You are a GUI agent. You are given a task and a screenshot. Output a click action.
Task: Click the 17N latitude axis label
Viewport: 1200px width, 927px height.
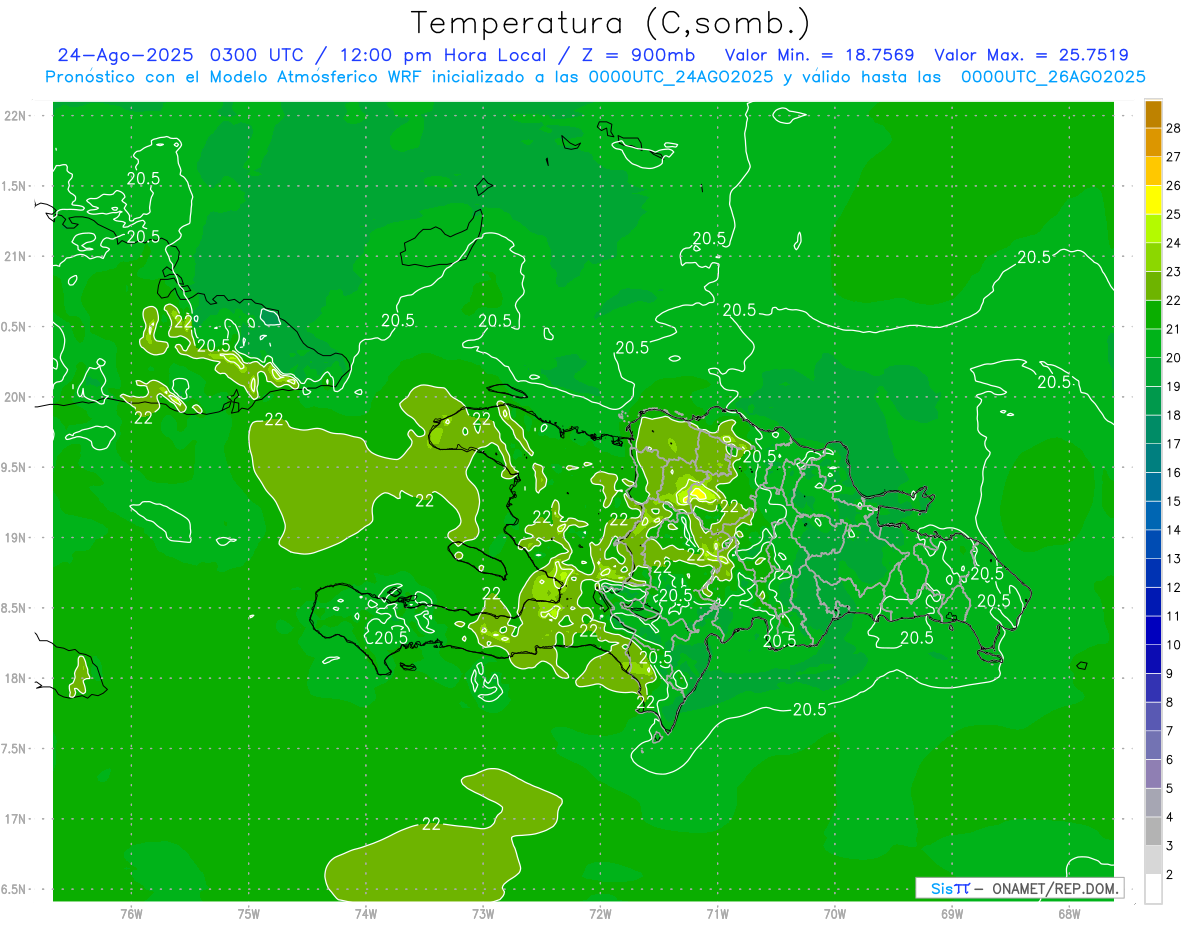point(15,819)
